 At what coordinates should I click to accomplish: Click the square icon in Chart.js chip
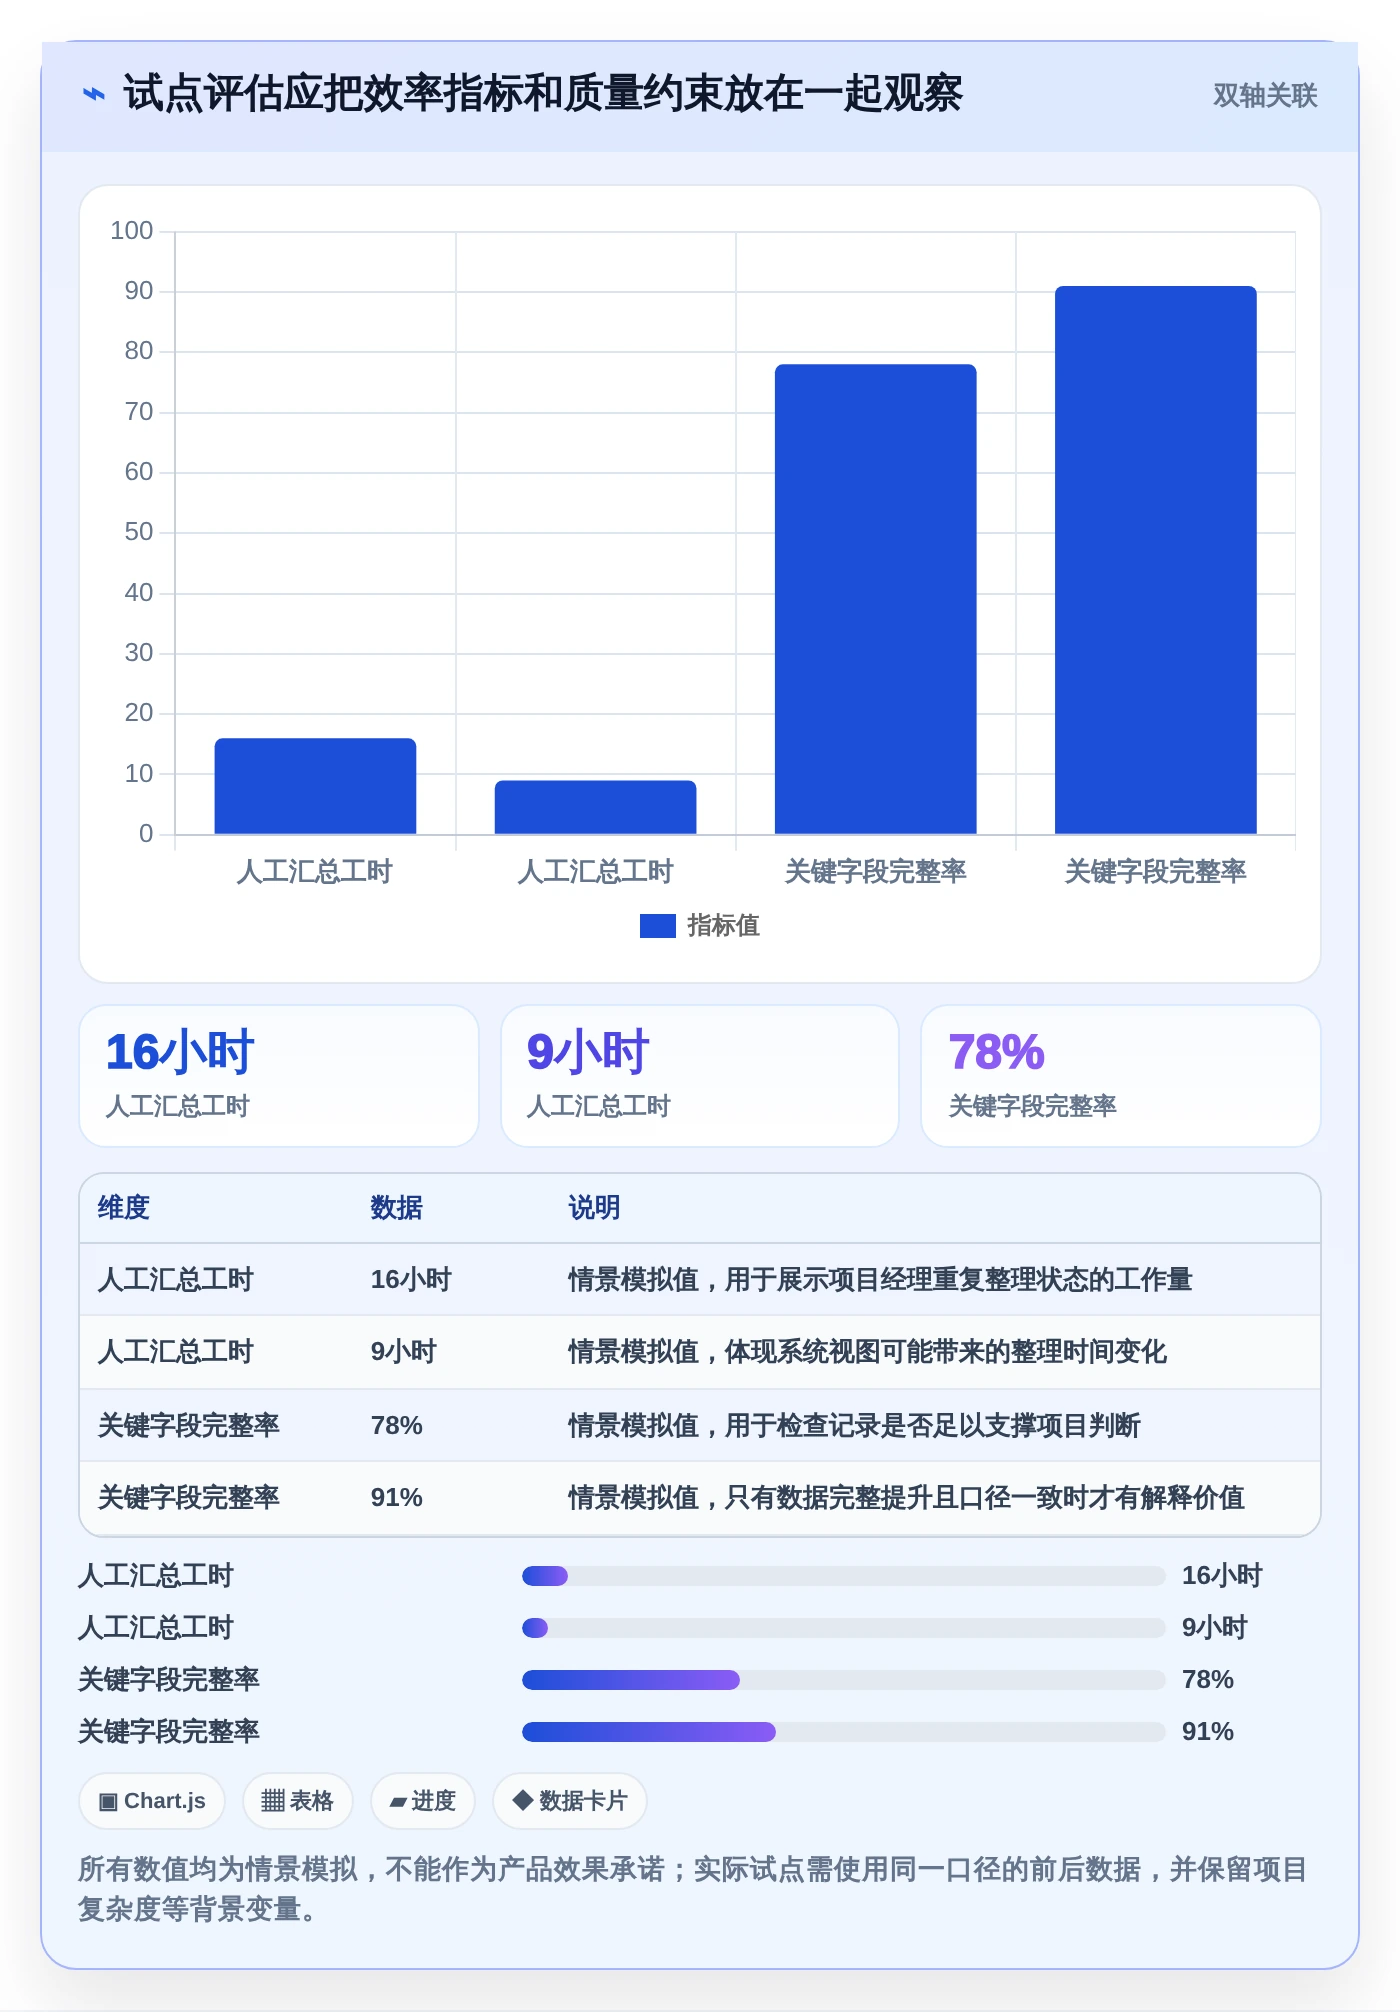[x=108, y=1802]
